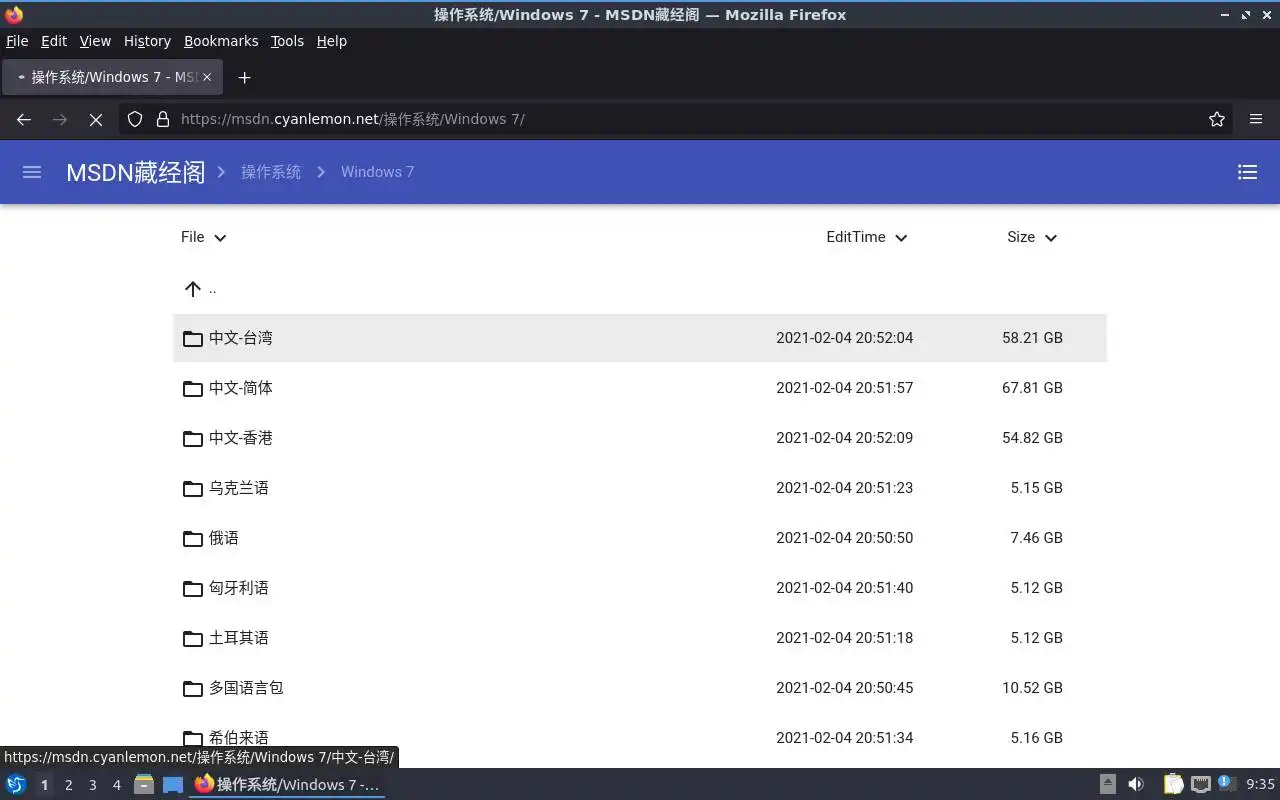Click the 9:35 clock in taskbar
This screenshot has width=1280, height=800.
tap(1260, 785)
